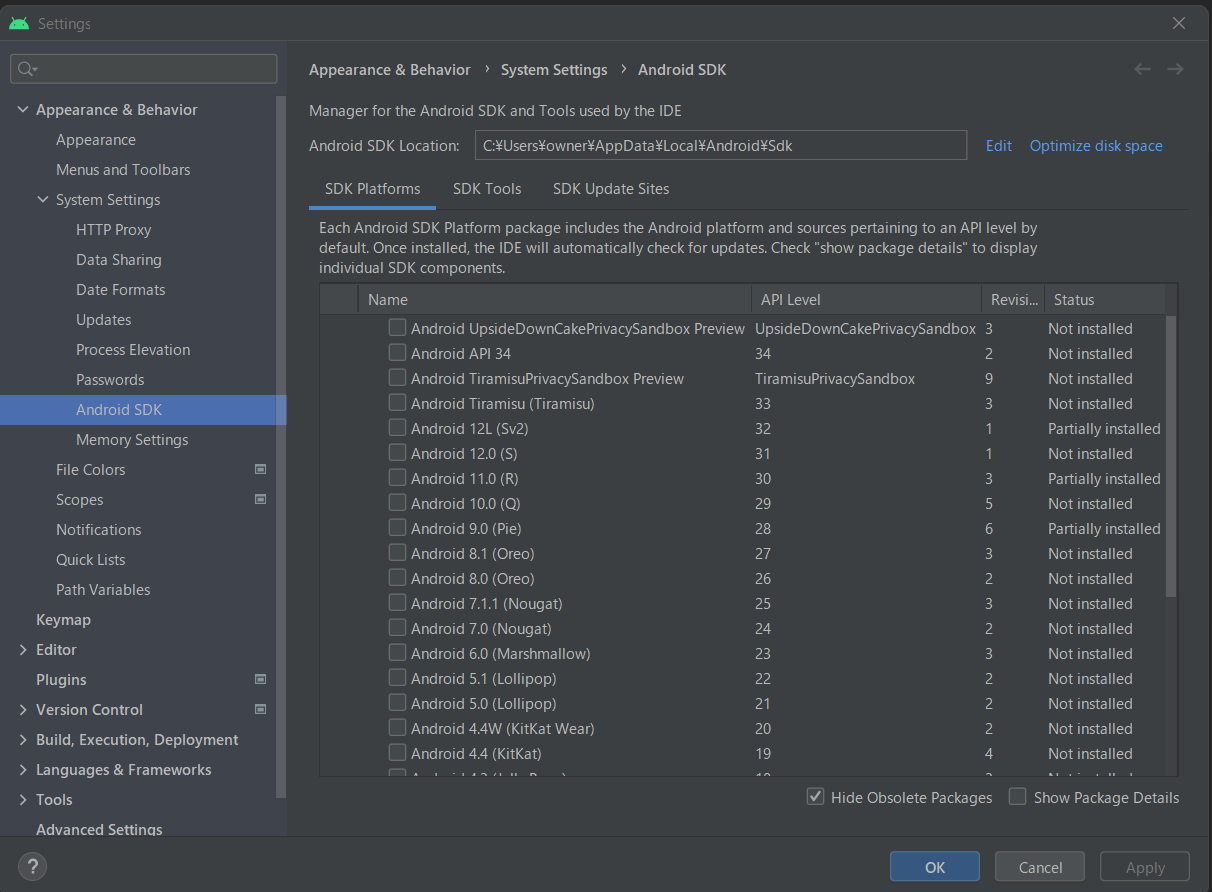Sort the table by API Level header
1212x892 pixels.
tap(866, 299)
